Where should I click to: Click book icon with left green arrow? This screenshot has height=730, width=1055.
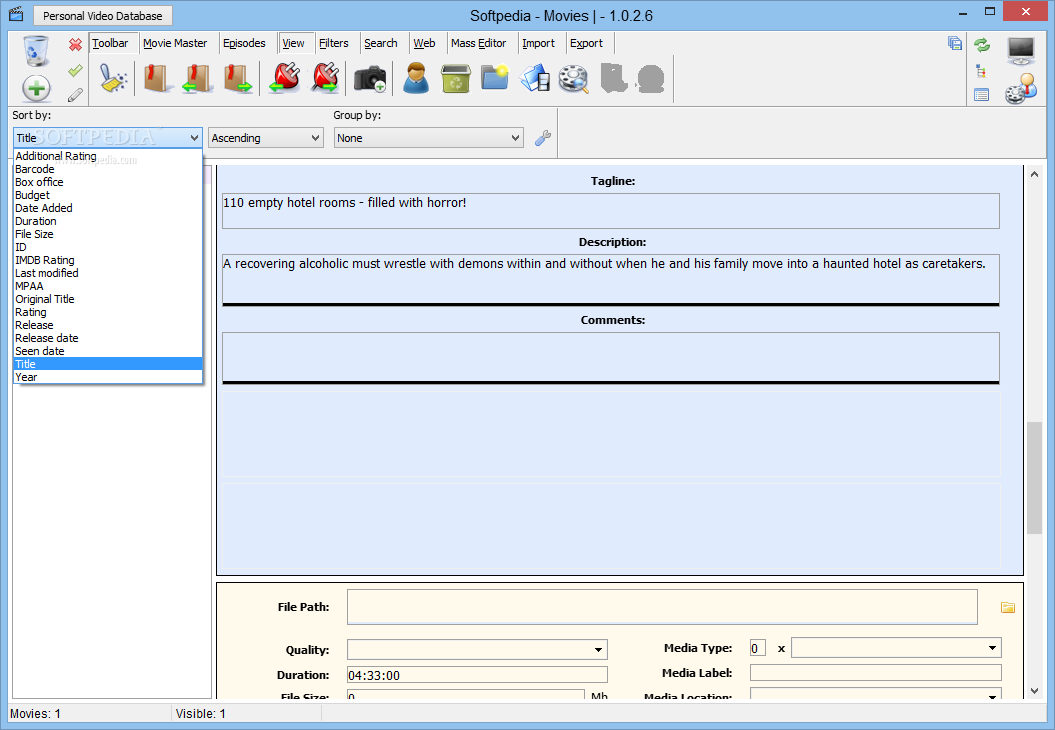point(197,78)
